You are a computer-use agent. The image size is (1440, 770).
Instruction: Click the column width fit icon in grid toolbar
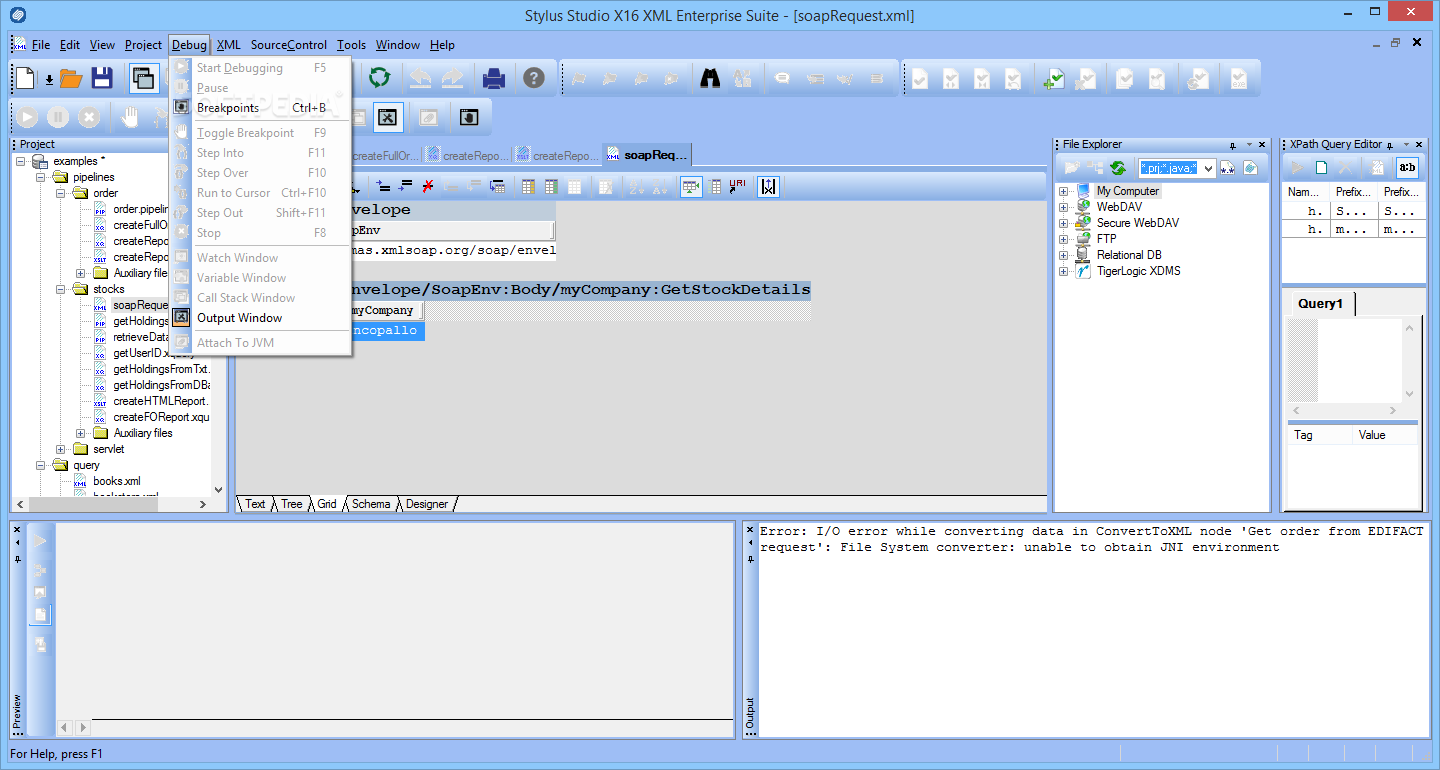(x=768, y=186)
